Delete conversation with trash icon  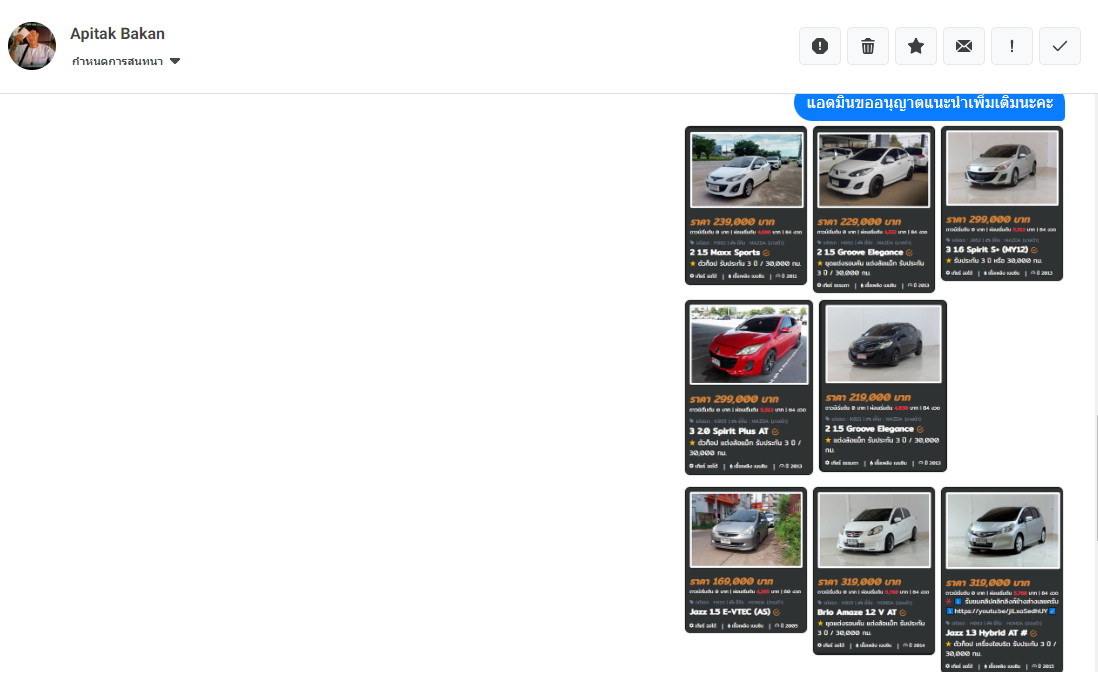point(868,46)
